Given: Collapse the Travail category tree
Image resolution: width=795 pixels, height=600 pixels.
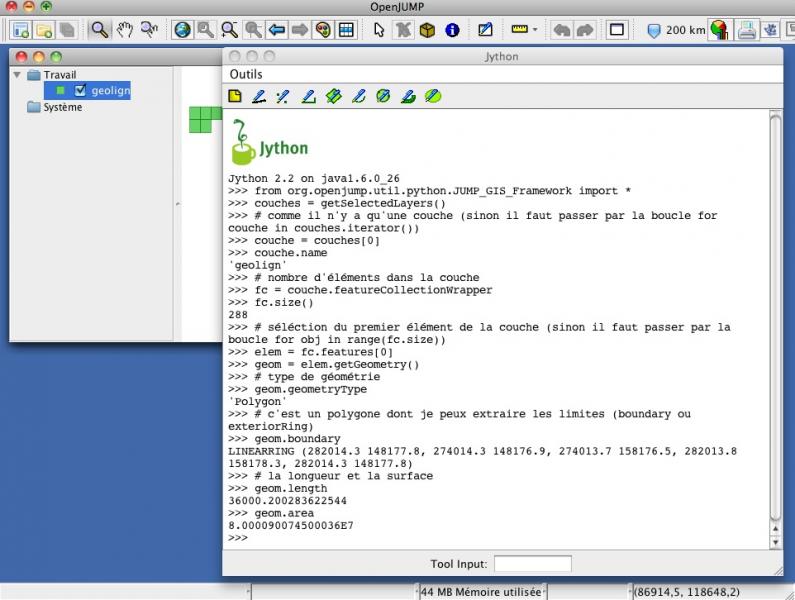Looking at the screenshot, I should tap(17, 75).
